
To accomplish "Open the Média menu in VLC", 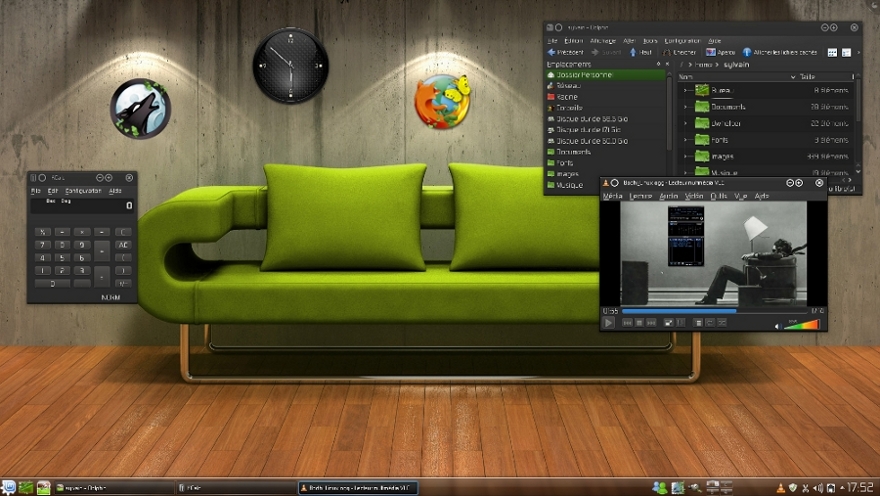I will click(612, 196).
